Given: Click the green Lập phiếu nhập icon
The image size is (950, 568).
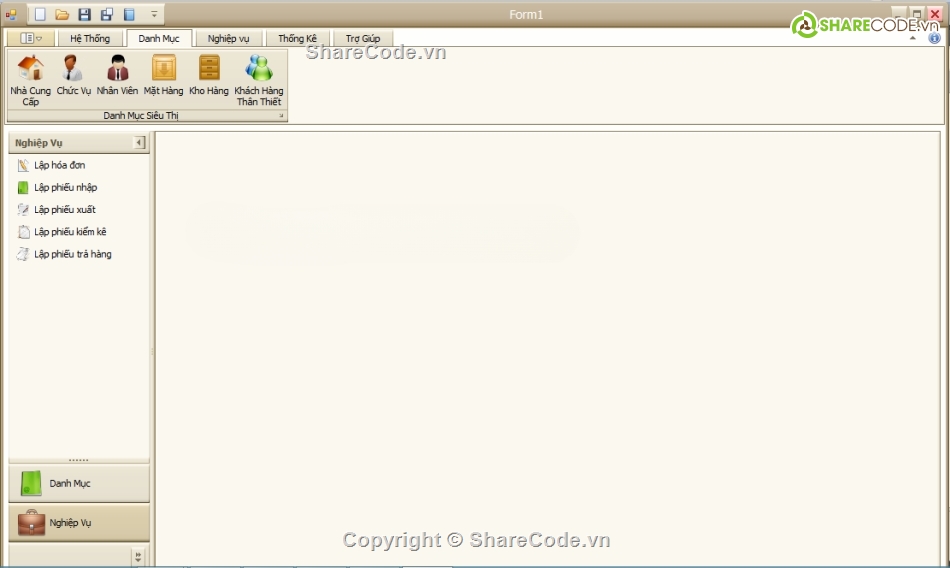Looking at the screenshot, I should [23, 187].
